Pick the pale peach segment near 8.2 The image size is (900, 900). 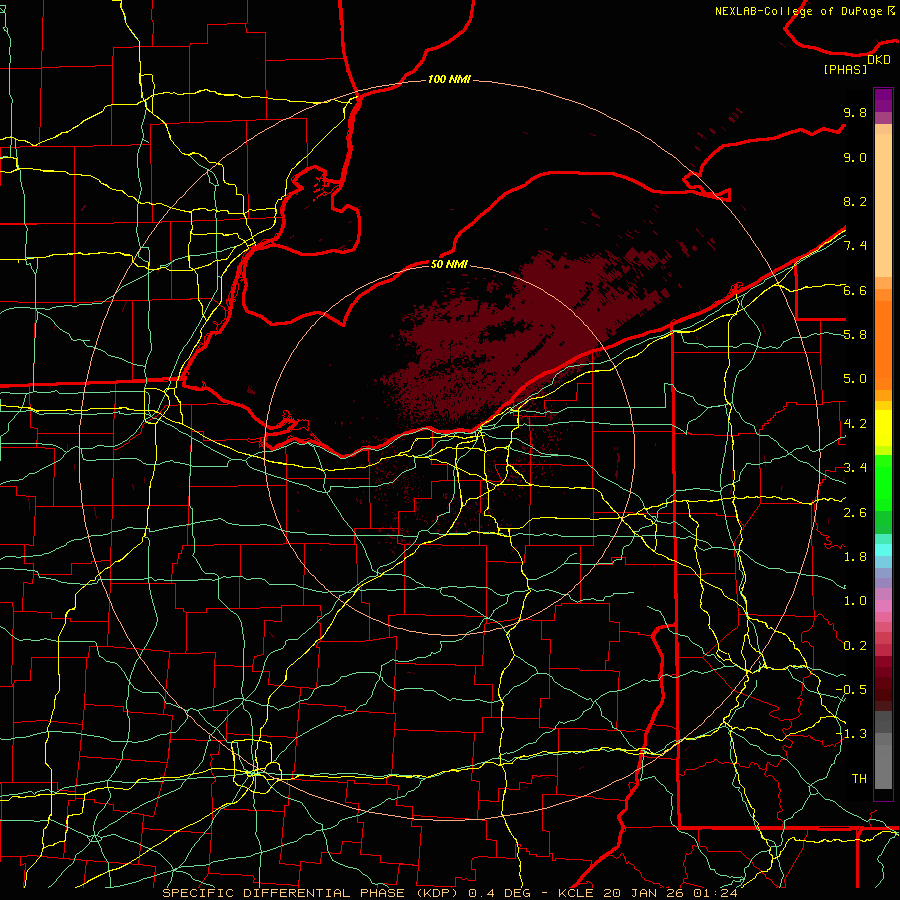click(x=883, y=207)
